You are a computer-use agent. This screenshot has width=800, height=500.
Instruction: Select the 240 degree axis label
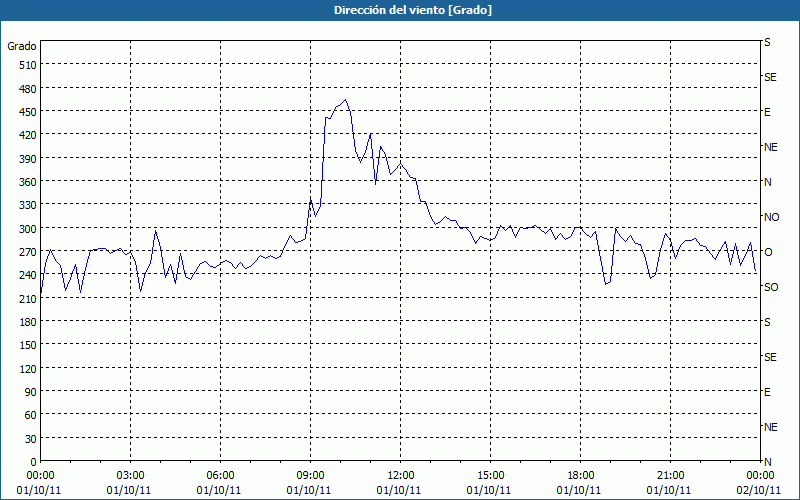pos(28,276)
